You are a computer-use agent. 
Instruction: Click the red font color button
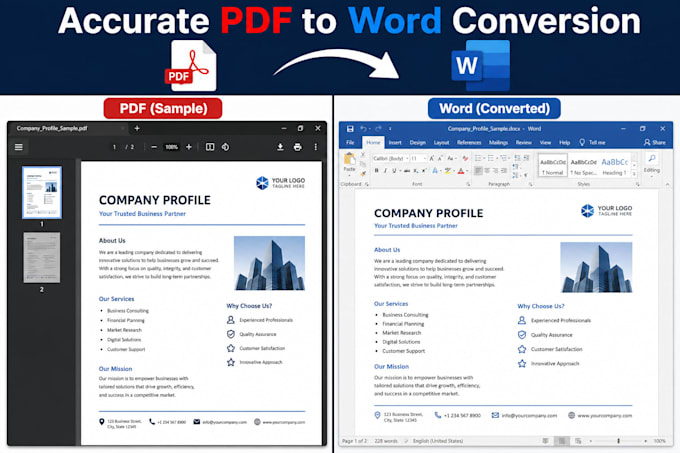[x=461, y=171]
